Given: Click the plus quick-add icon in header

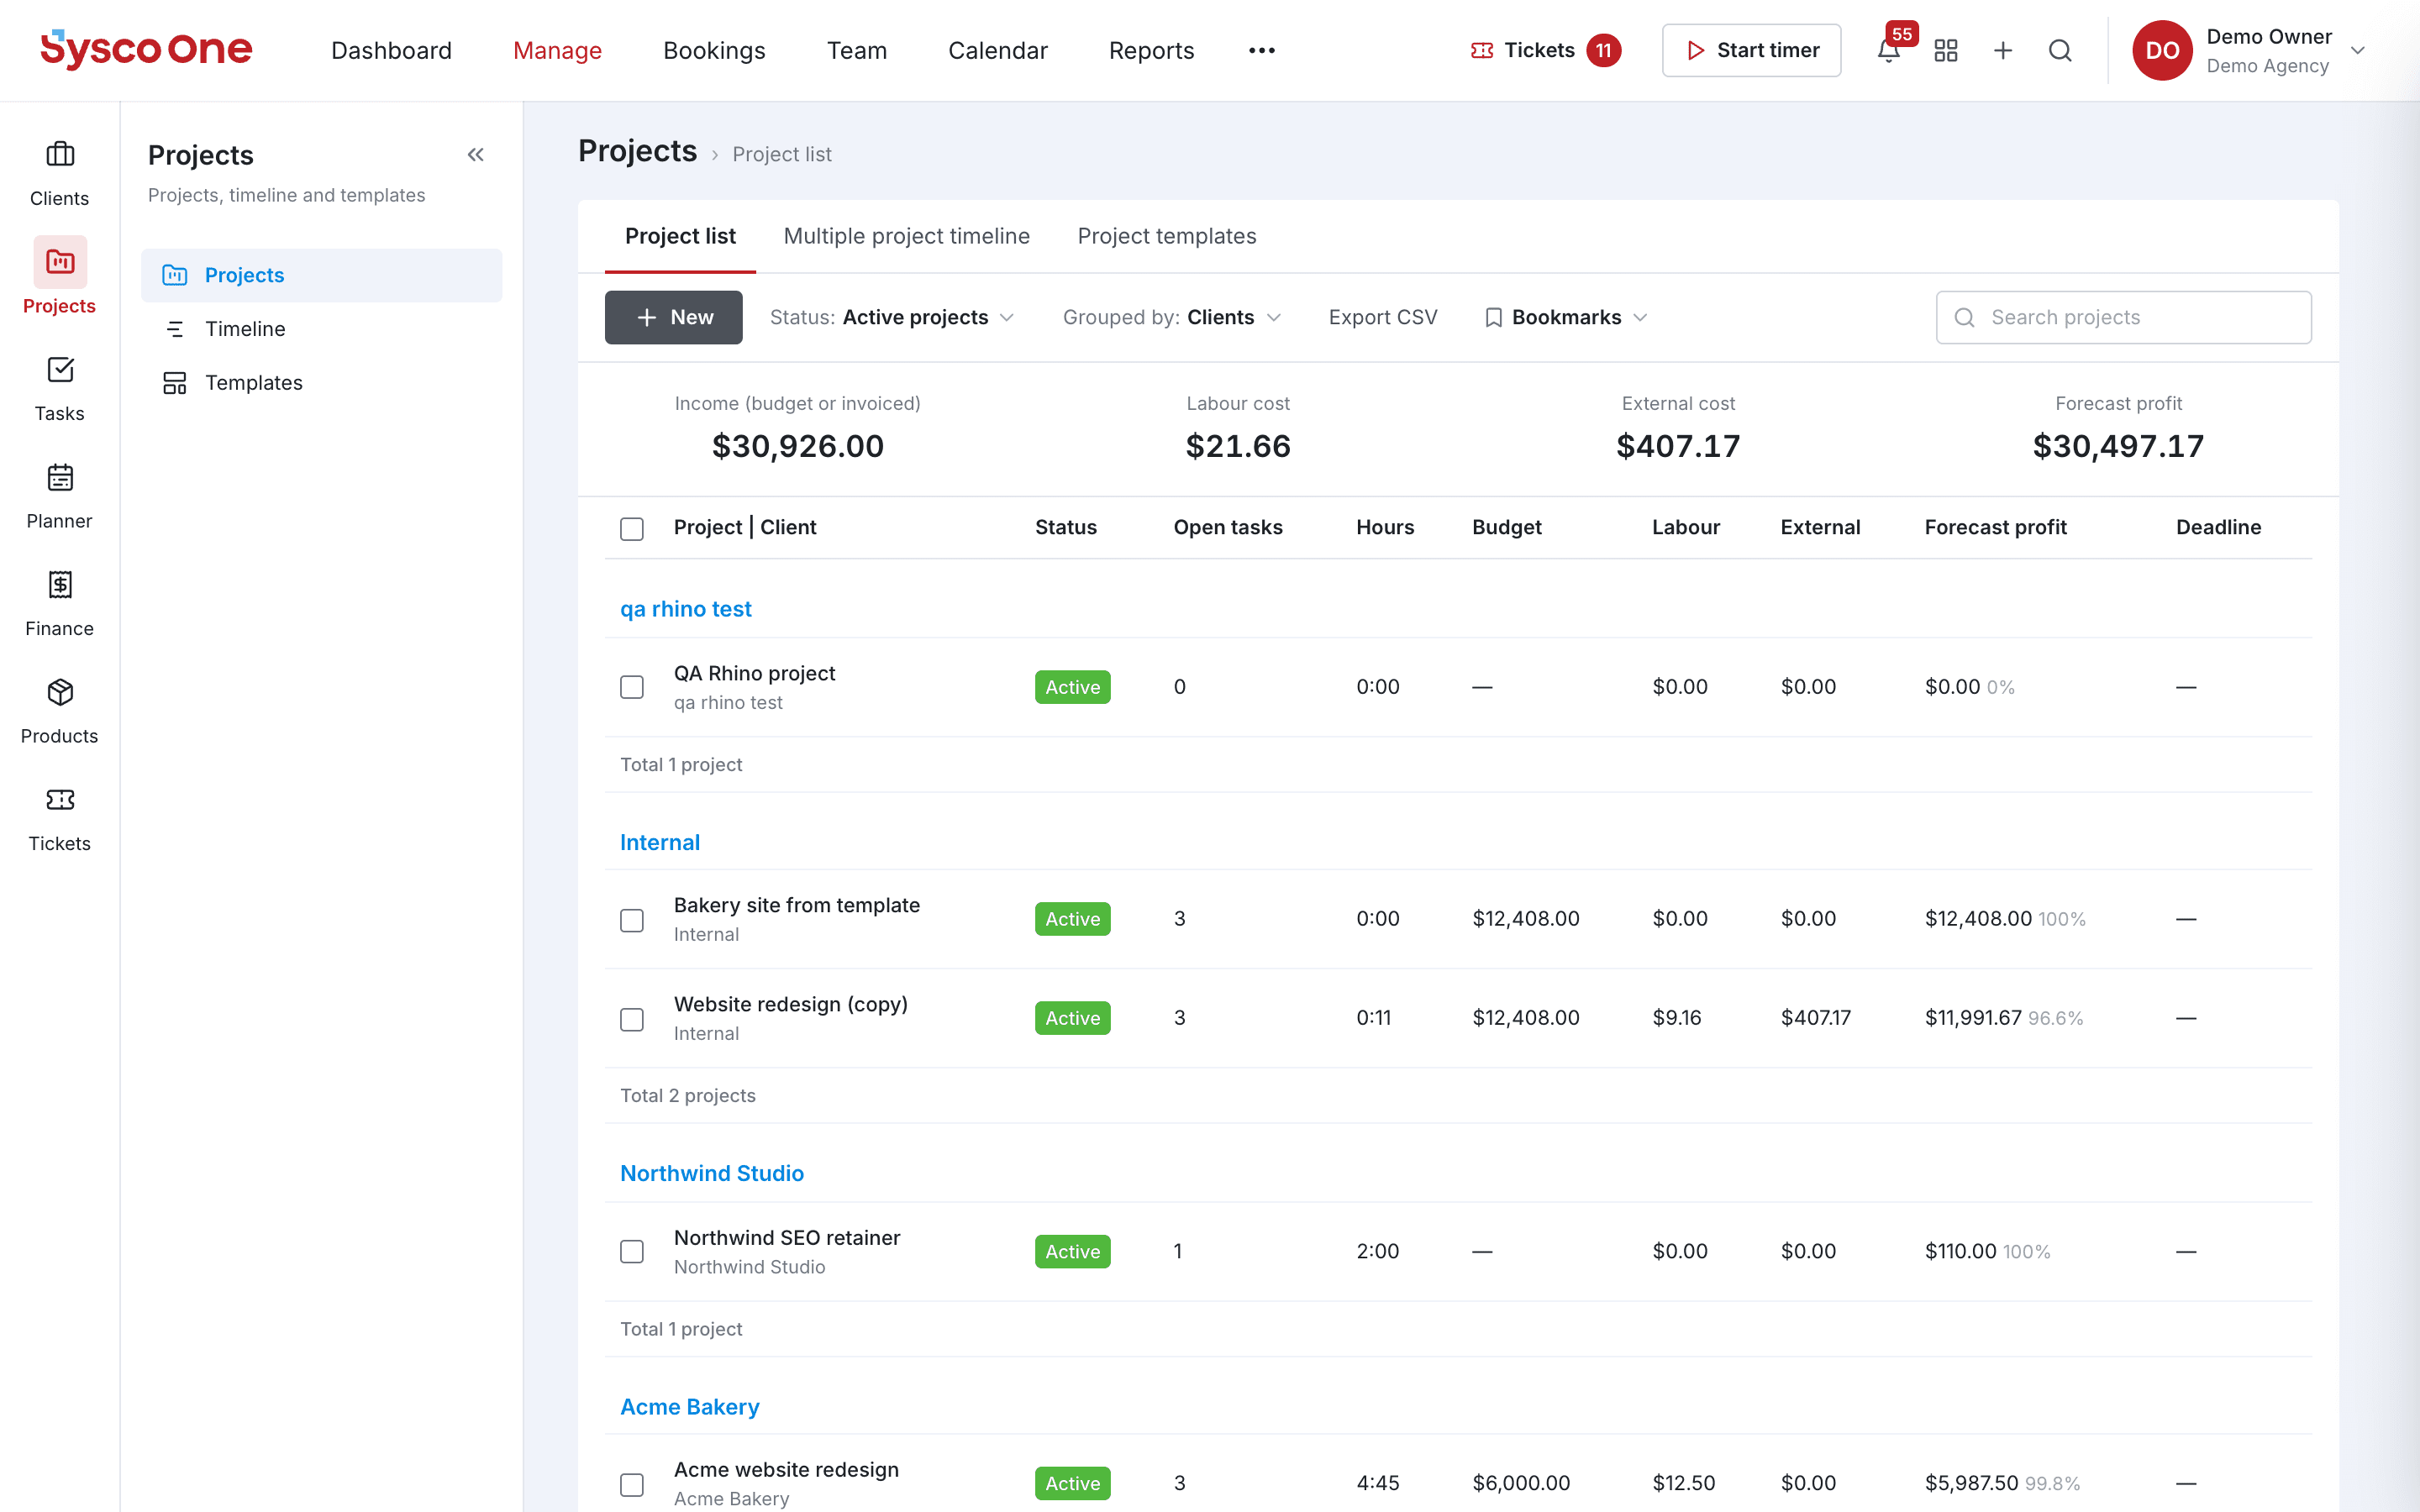Looking at the screenshot, I should (x=2002, y=50).
